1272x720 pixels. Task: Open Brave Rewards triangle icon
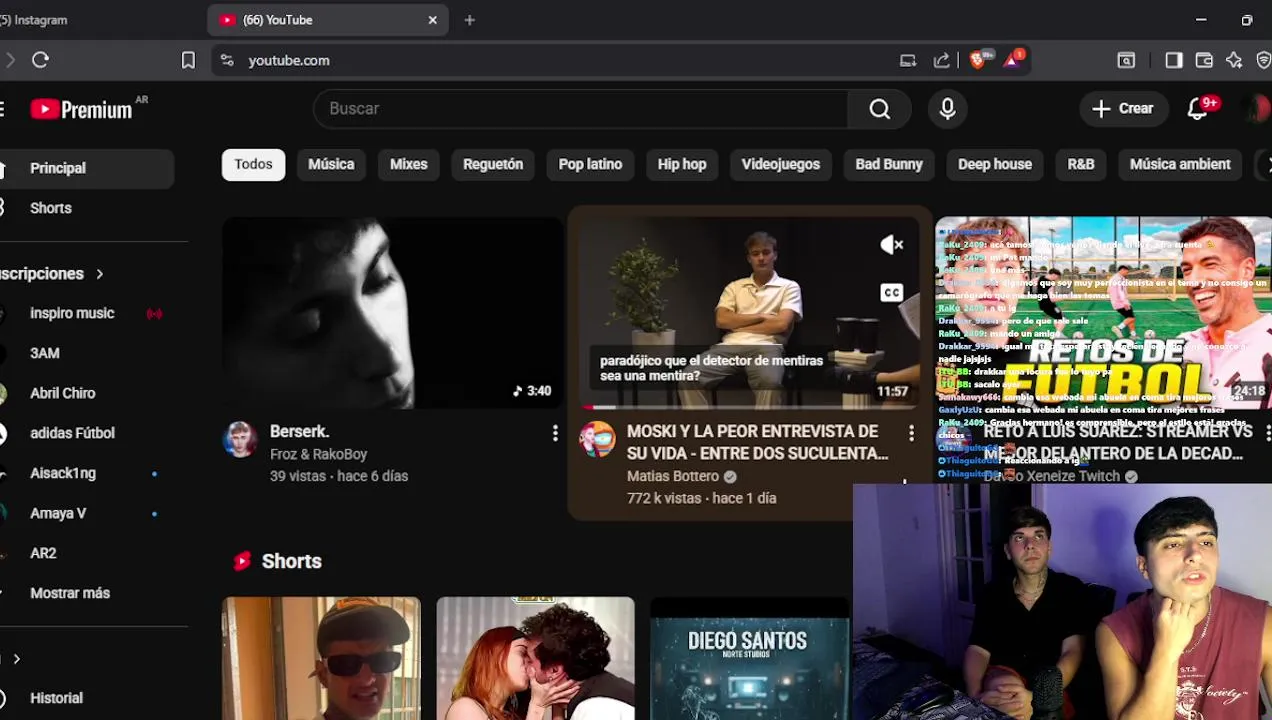pos(1013,59)
